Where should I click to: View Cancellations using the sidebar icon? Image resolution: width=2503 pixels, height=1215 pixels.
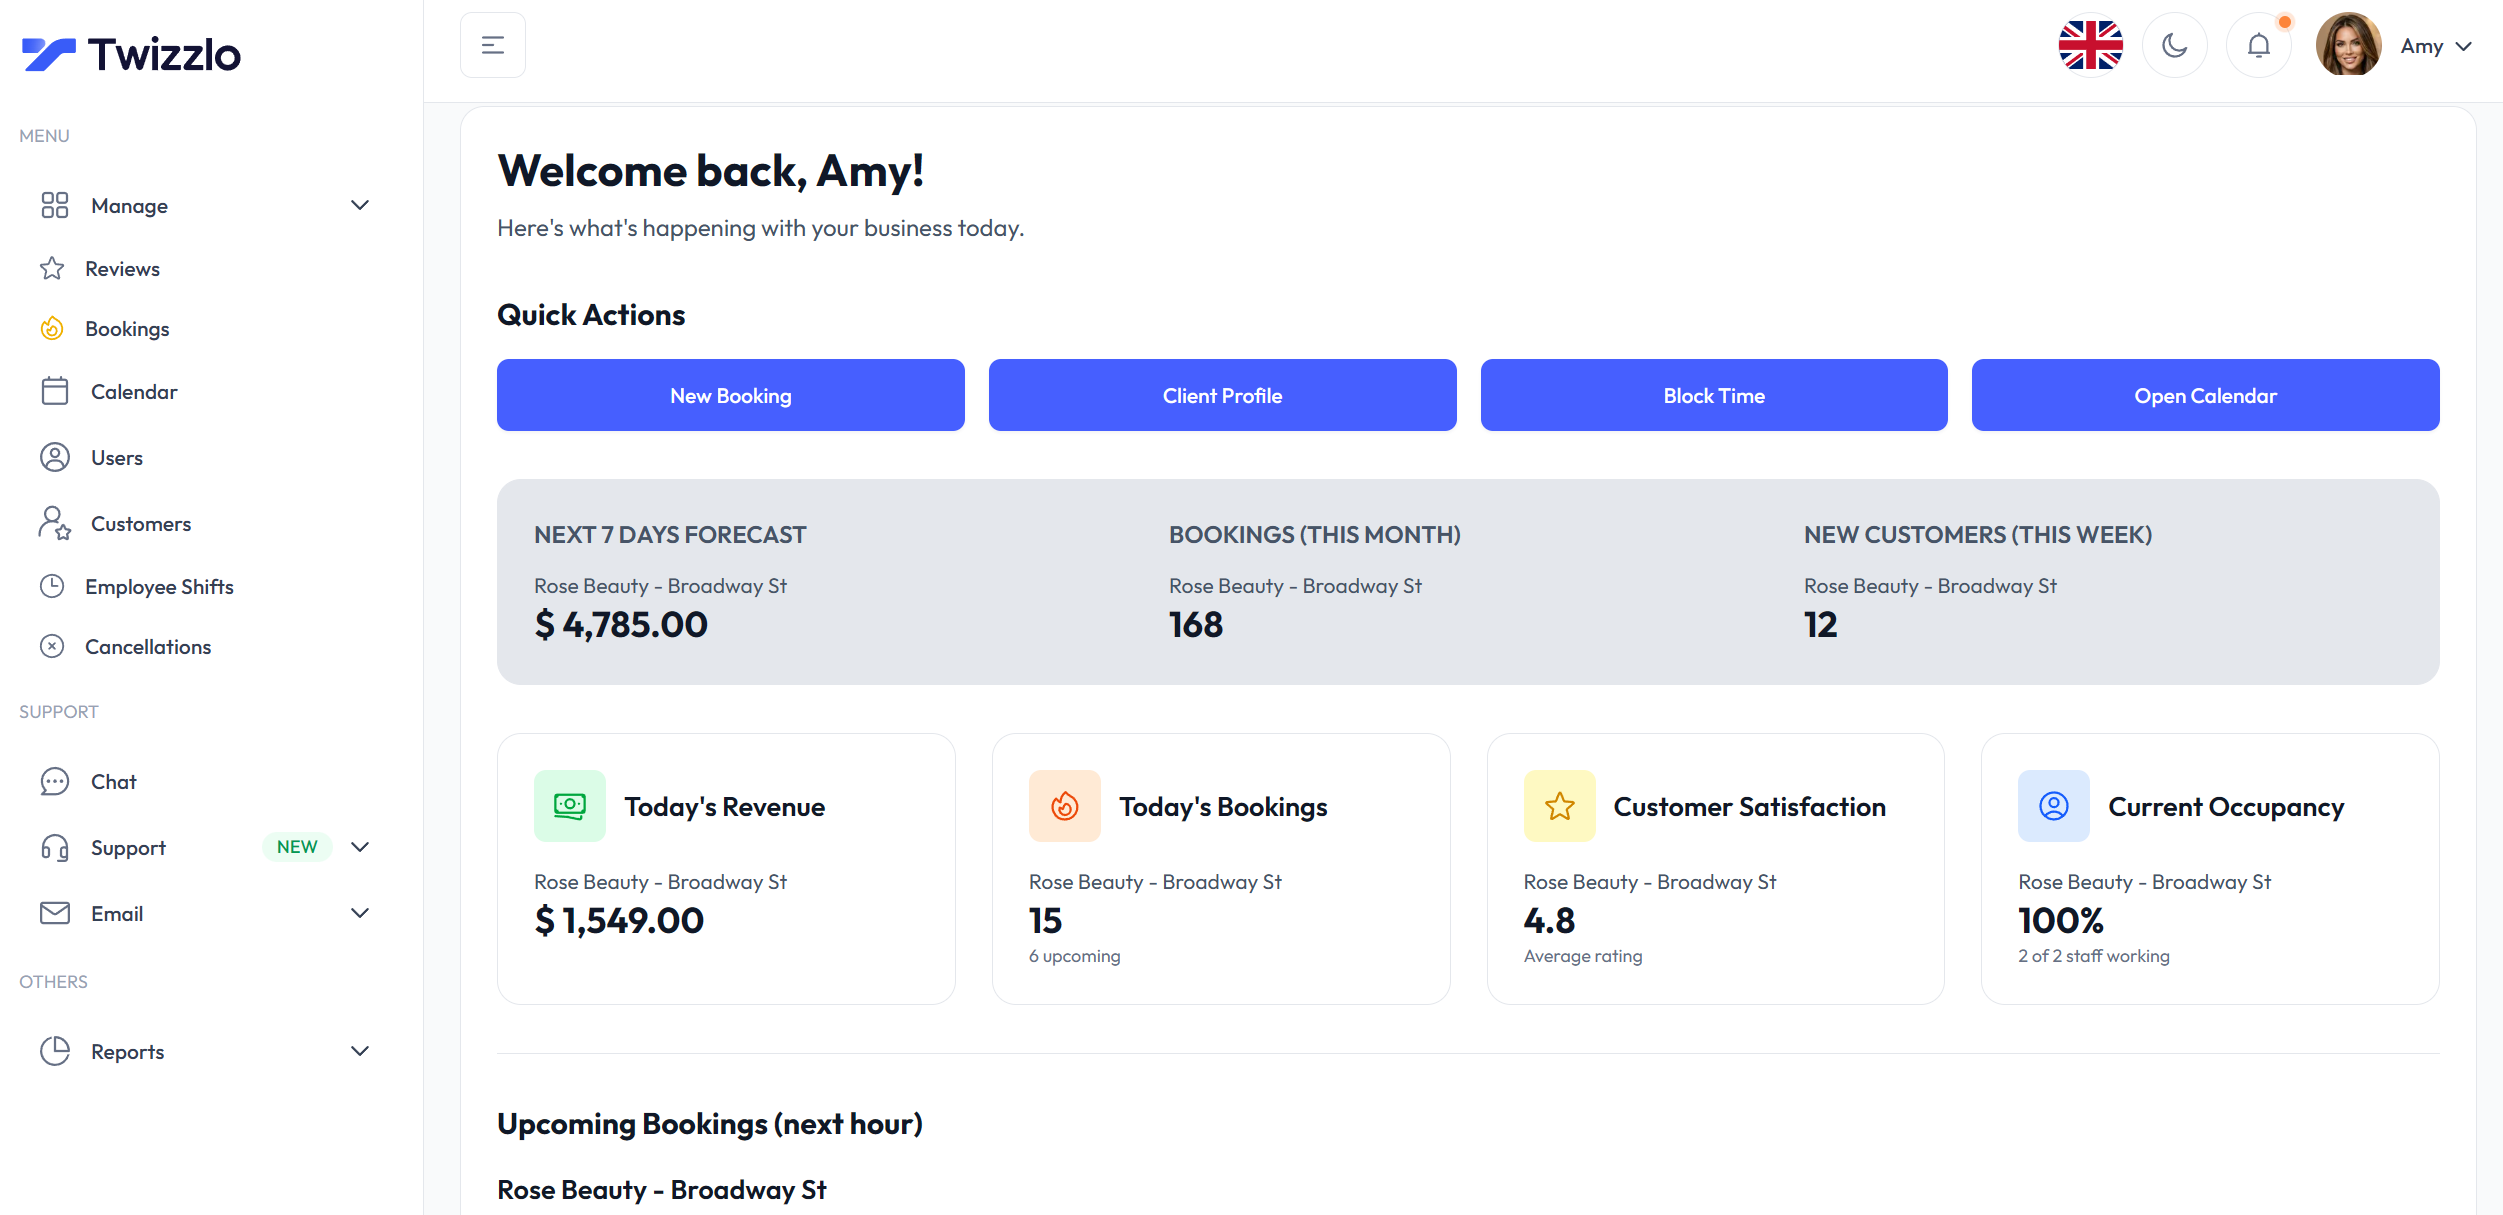pyautogui.click(x=54, y=646)
